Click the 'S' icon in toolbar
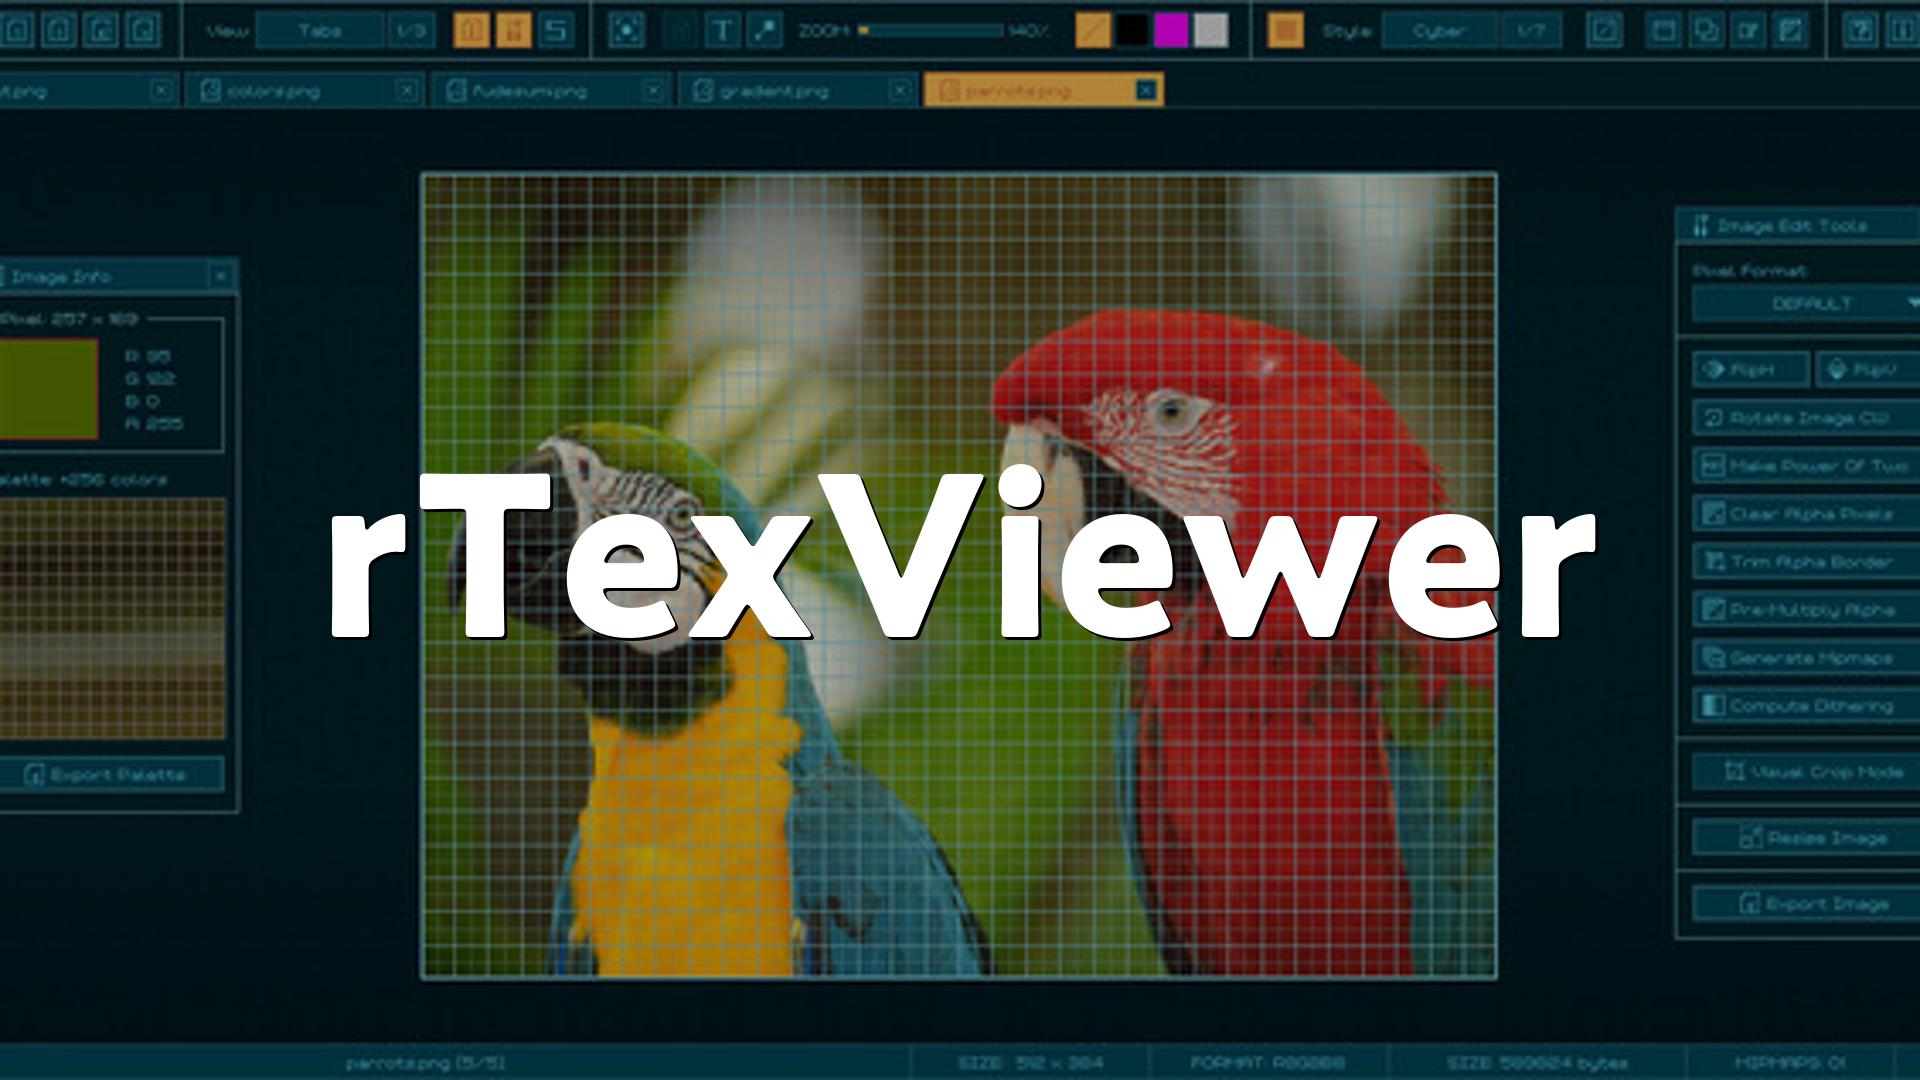 point(556,31)
